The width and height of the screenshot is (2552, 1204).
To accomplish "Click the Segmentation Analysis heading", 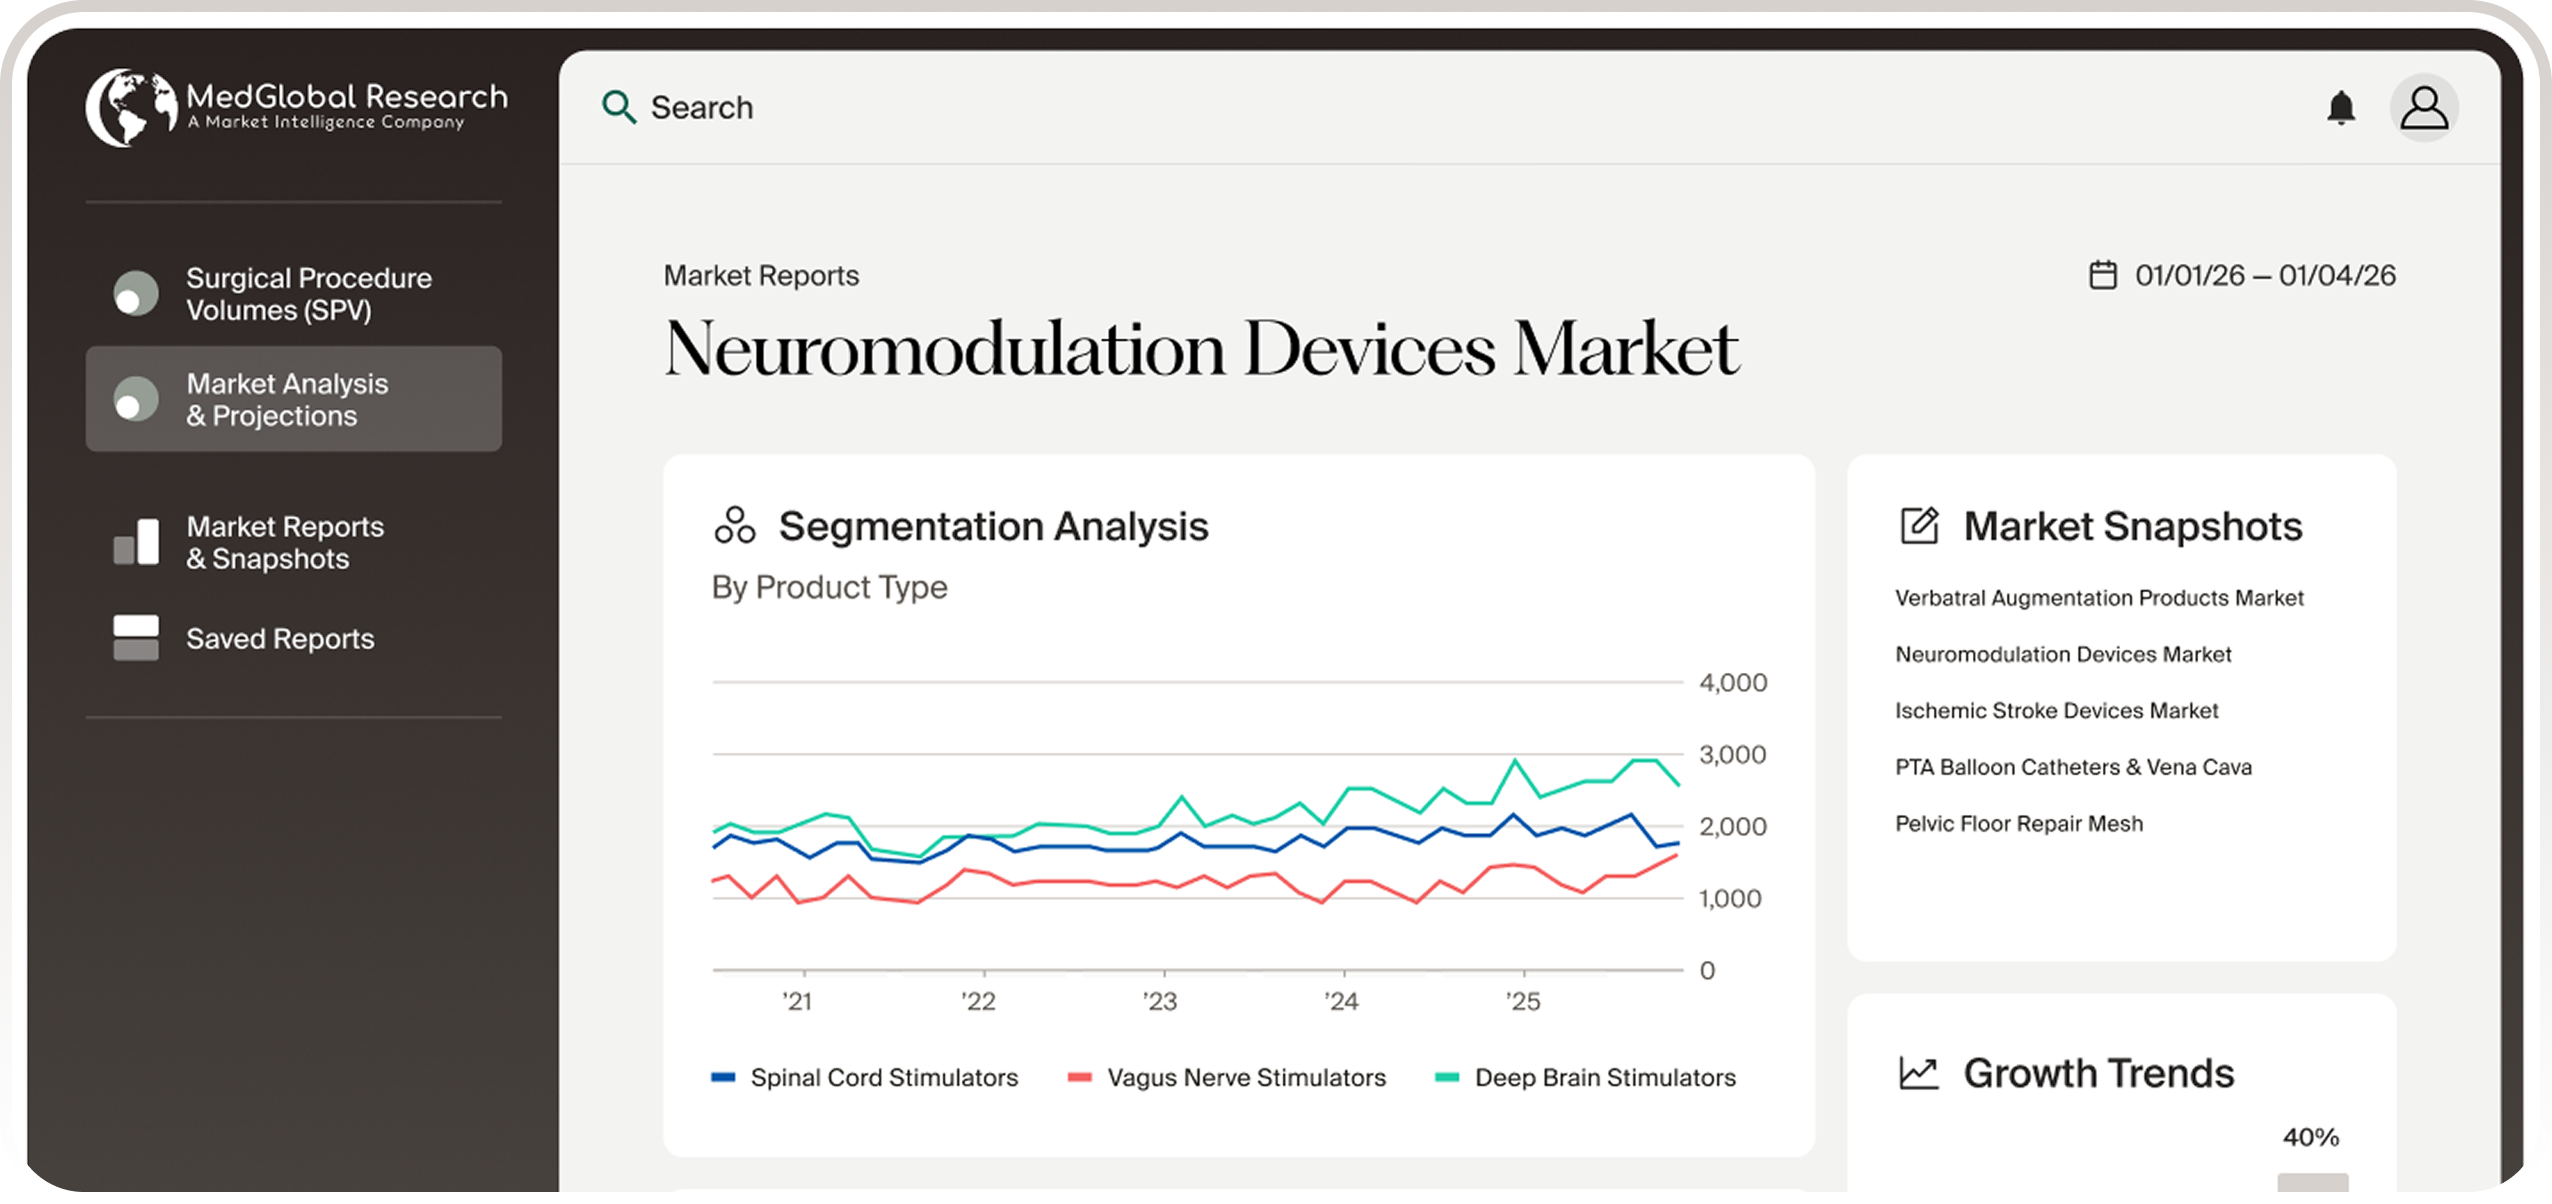I will tap(993, 527).
